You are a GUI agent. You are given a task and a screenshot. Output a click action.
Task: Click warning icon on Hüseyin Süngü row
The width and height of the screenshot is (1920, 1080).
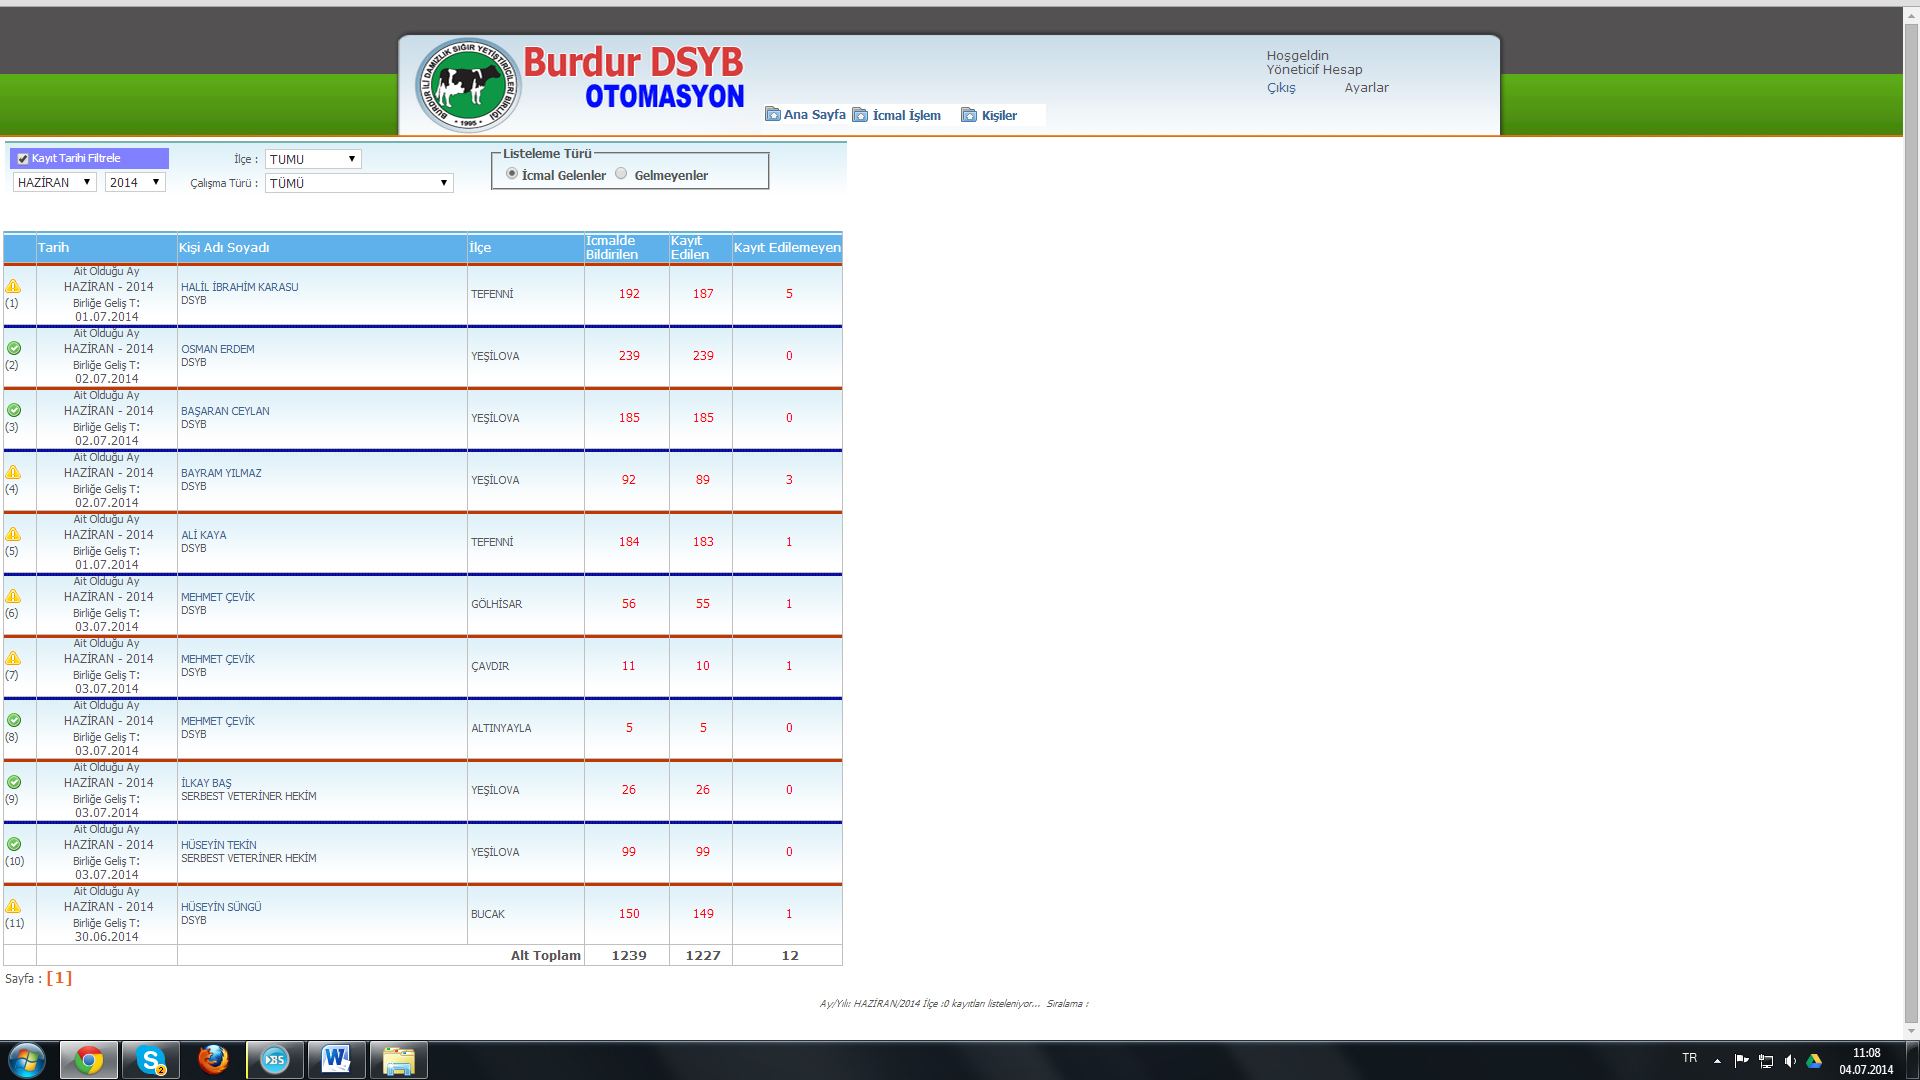[x=13, y=907]
